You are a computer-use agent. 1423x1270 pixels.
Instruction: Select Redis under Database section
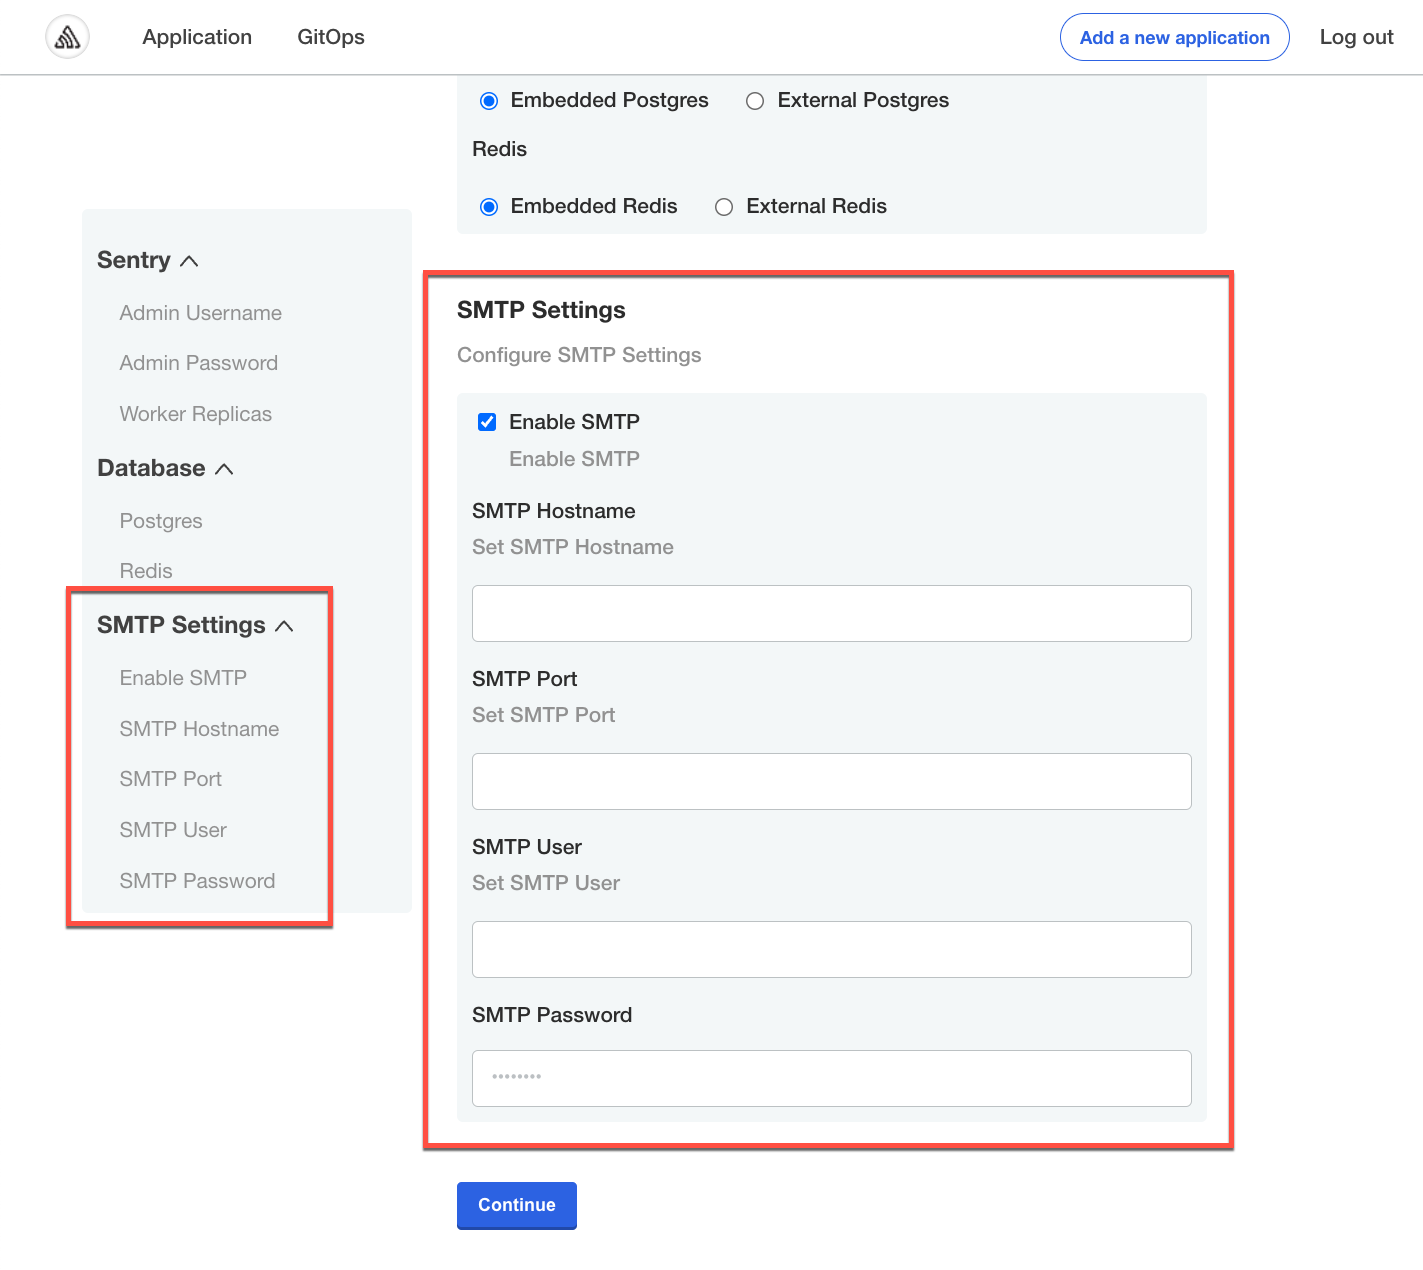pyautogui.click(x=146, y=571)
